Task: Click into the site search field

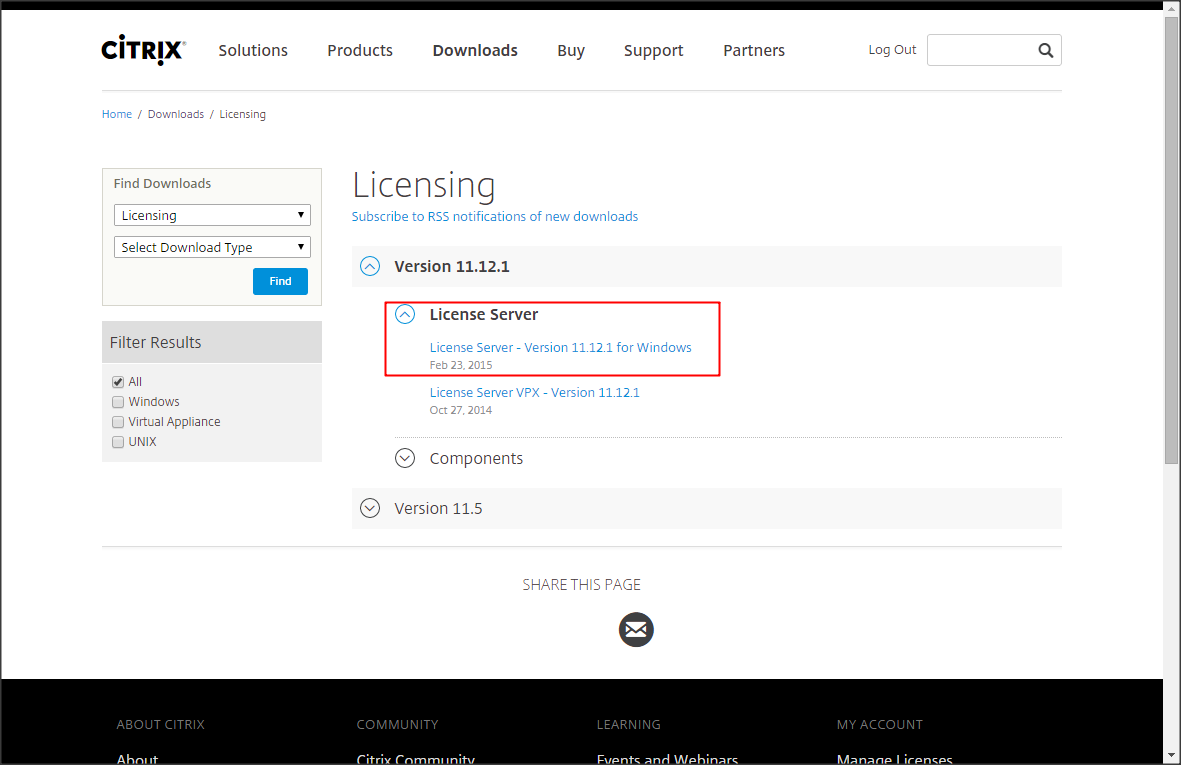Action: tap(980, 51)
